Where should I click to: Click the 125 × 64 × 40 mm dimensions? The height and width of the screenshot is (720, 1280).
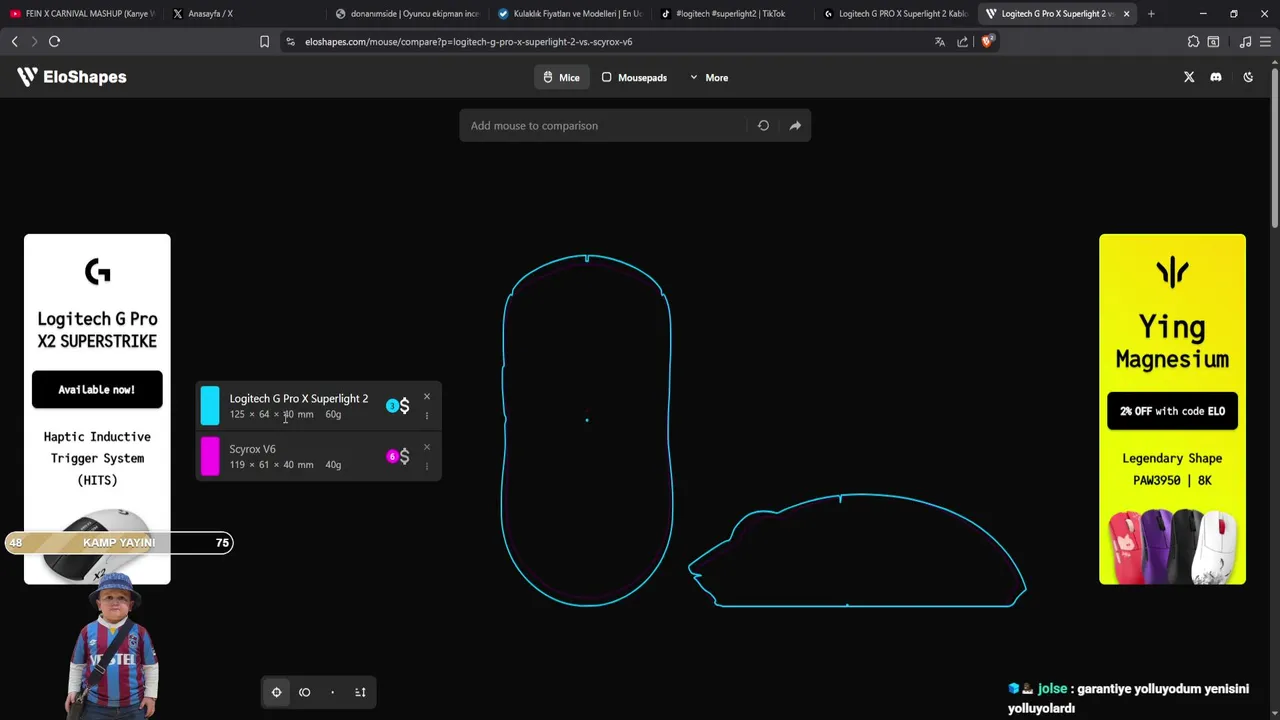pos(271,414)
